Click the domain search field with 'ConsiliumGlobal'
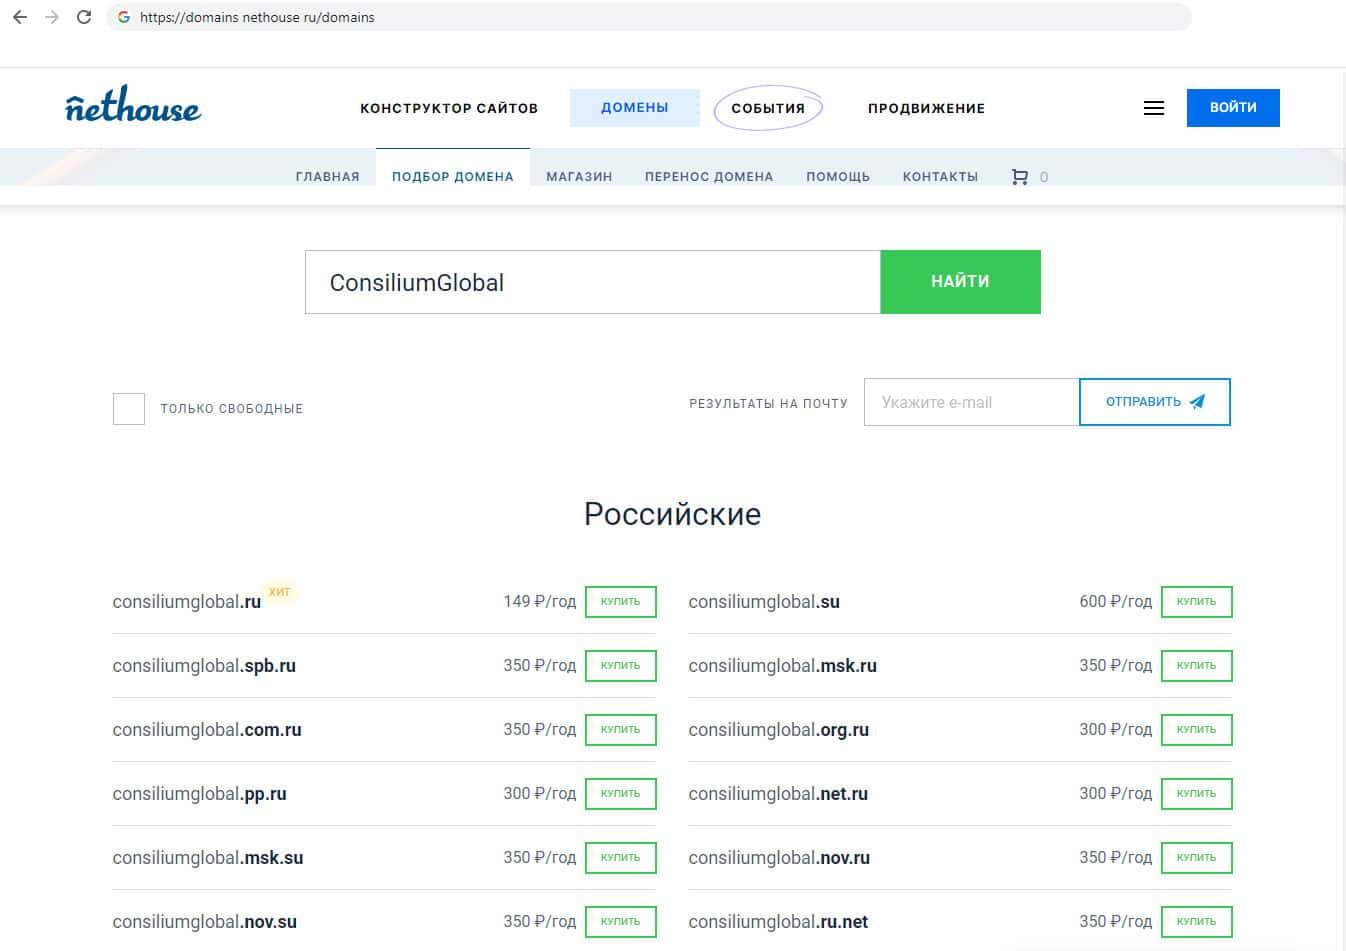 tap(592, 282)
